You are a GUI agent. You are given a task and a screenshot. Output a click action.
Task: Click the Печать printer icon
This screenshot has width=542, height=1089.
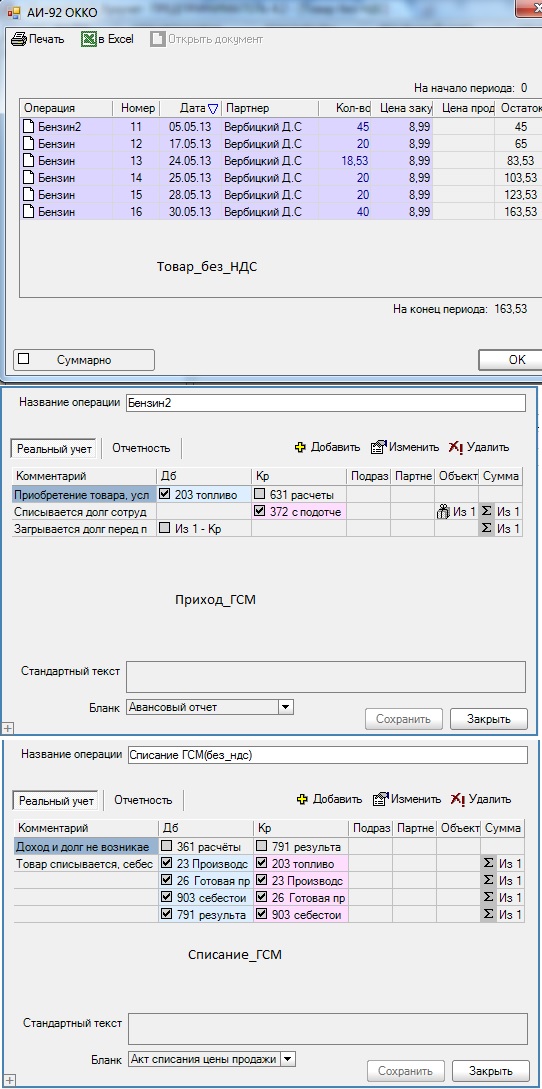point(19,40)
